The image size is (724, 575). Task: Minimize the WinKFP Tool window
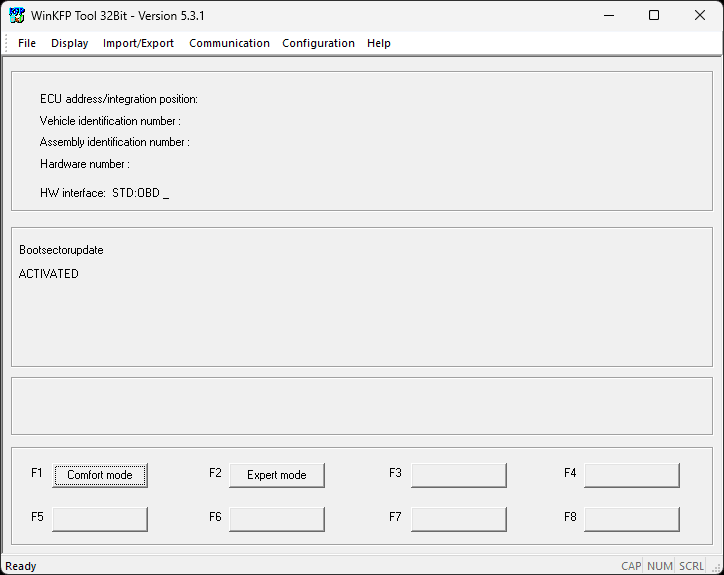point(609,15)
